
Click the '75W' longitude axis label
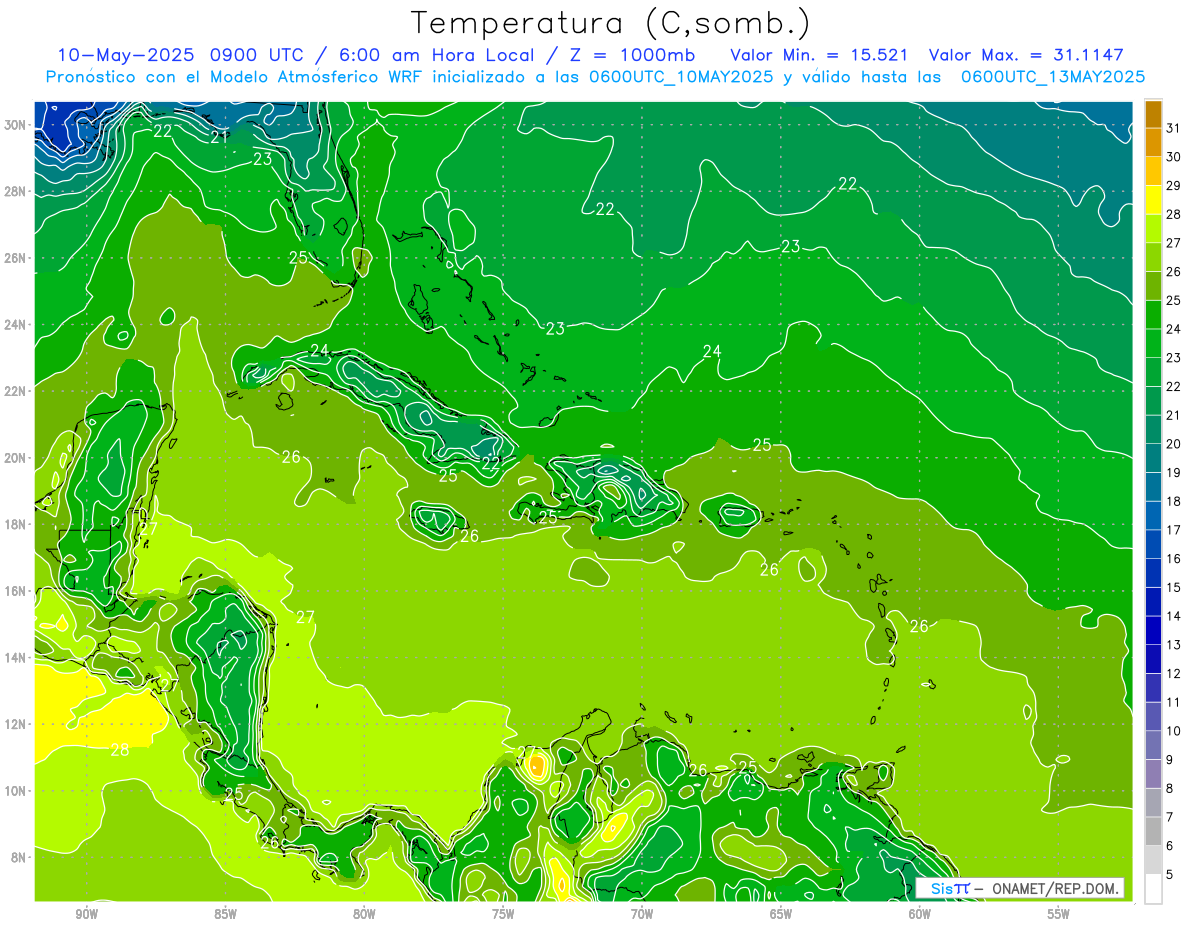(x=503, y=915)
